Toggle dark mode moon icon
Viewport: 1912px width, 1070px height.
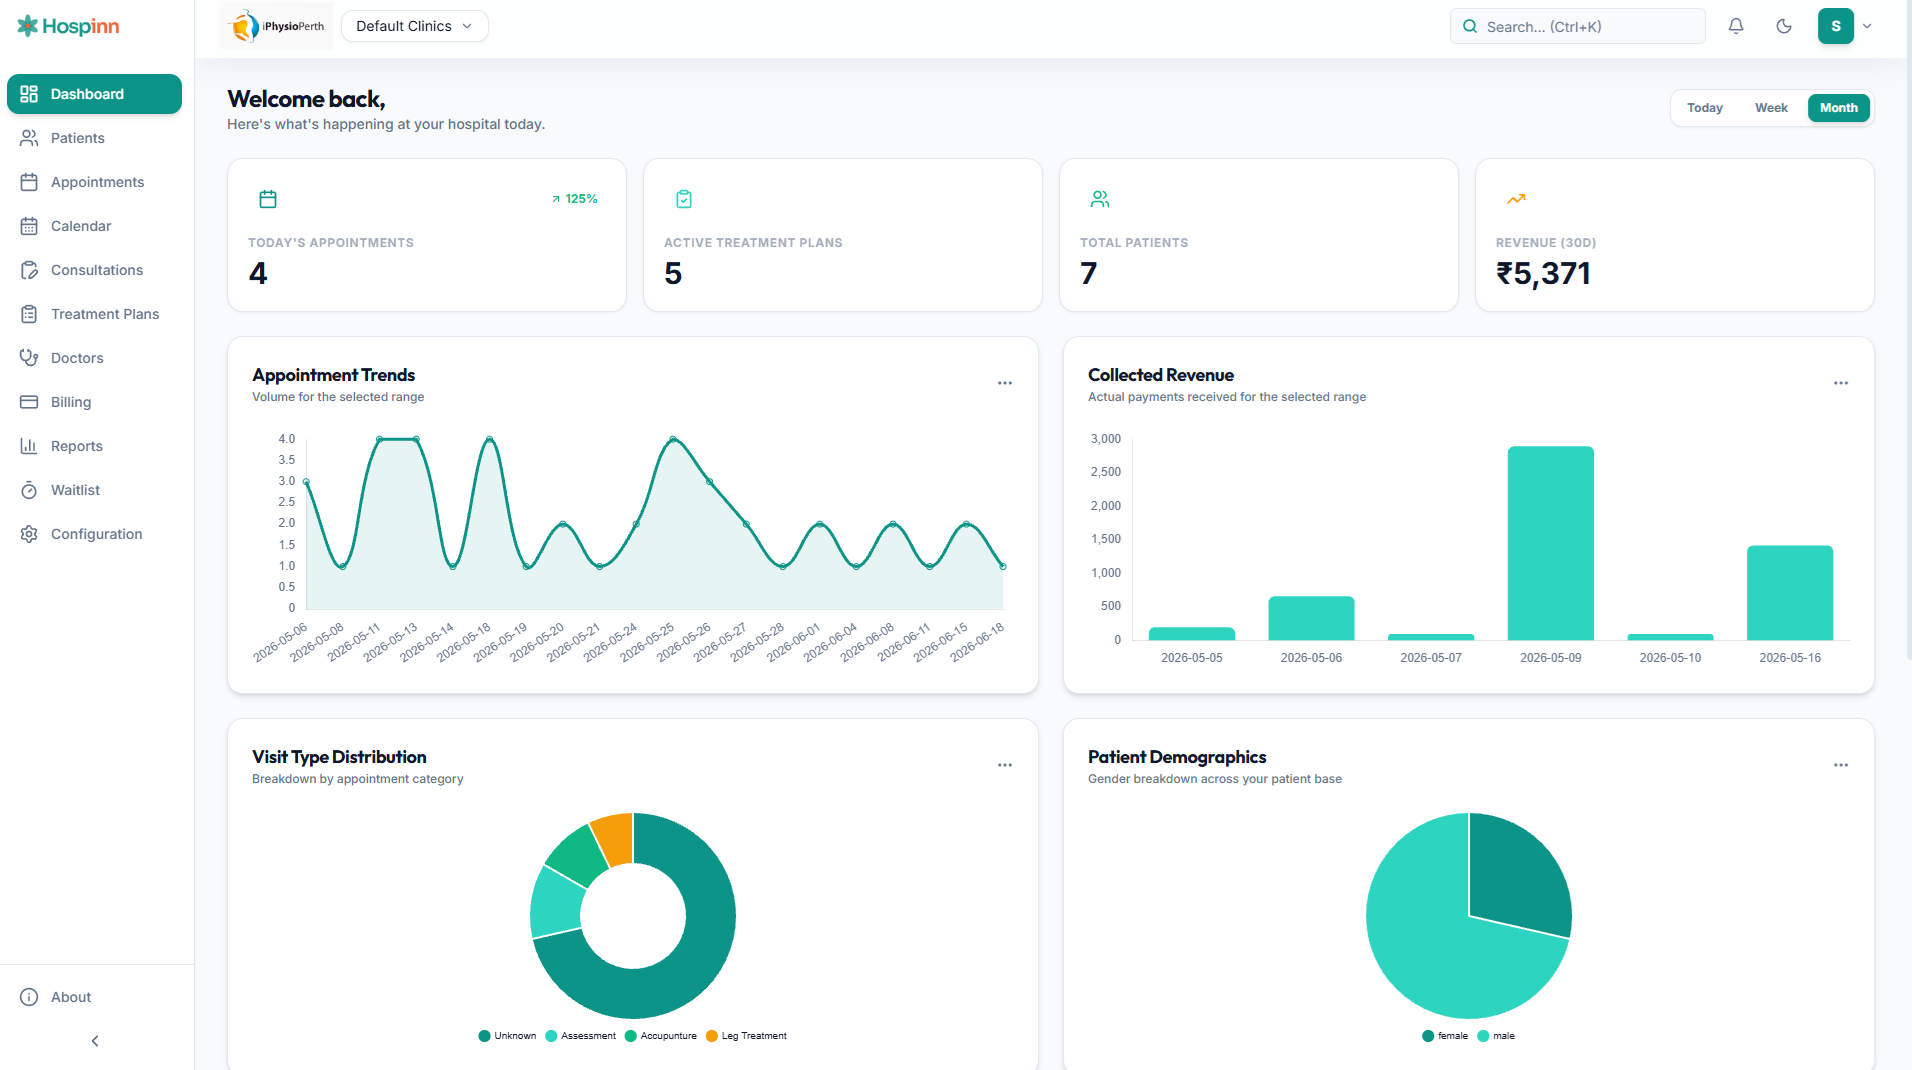1784,26
